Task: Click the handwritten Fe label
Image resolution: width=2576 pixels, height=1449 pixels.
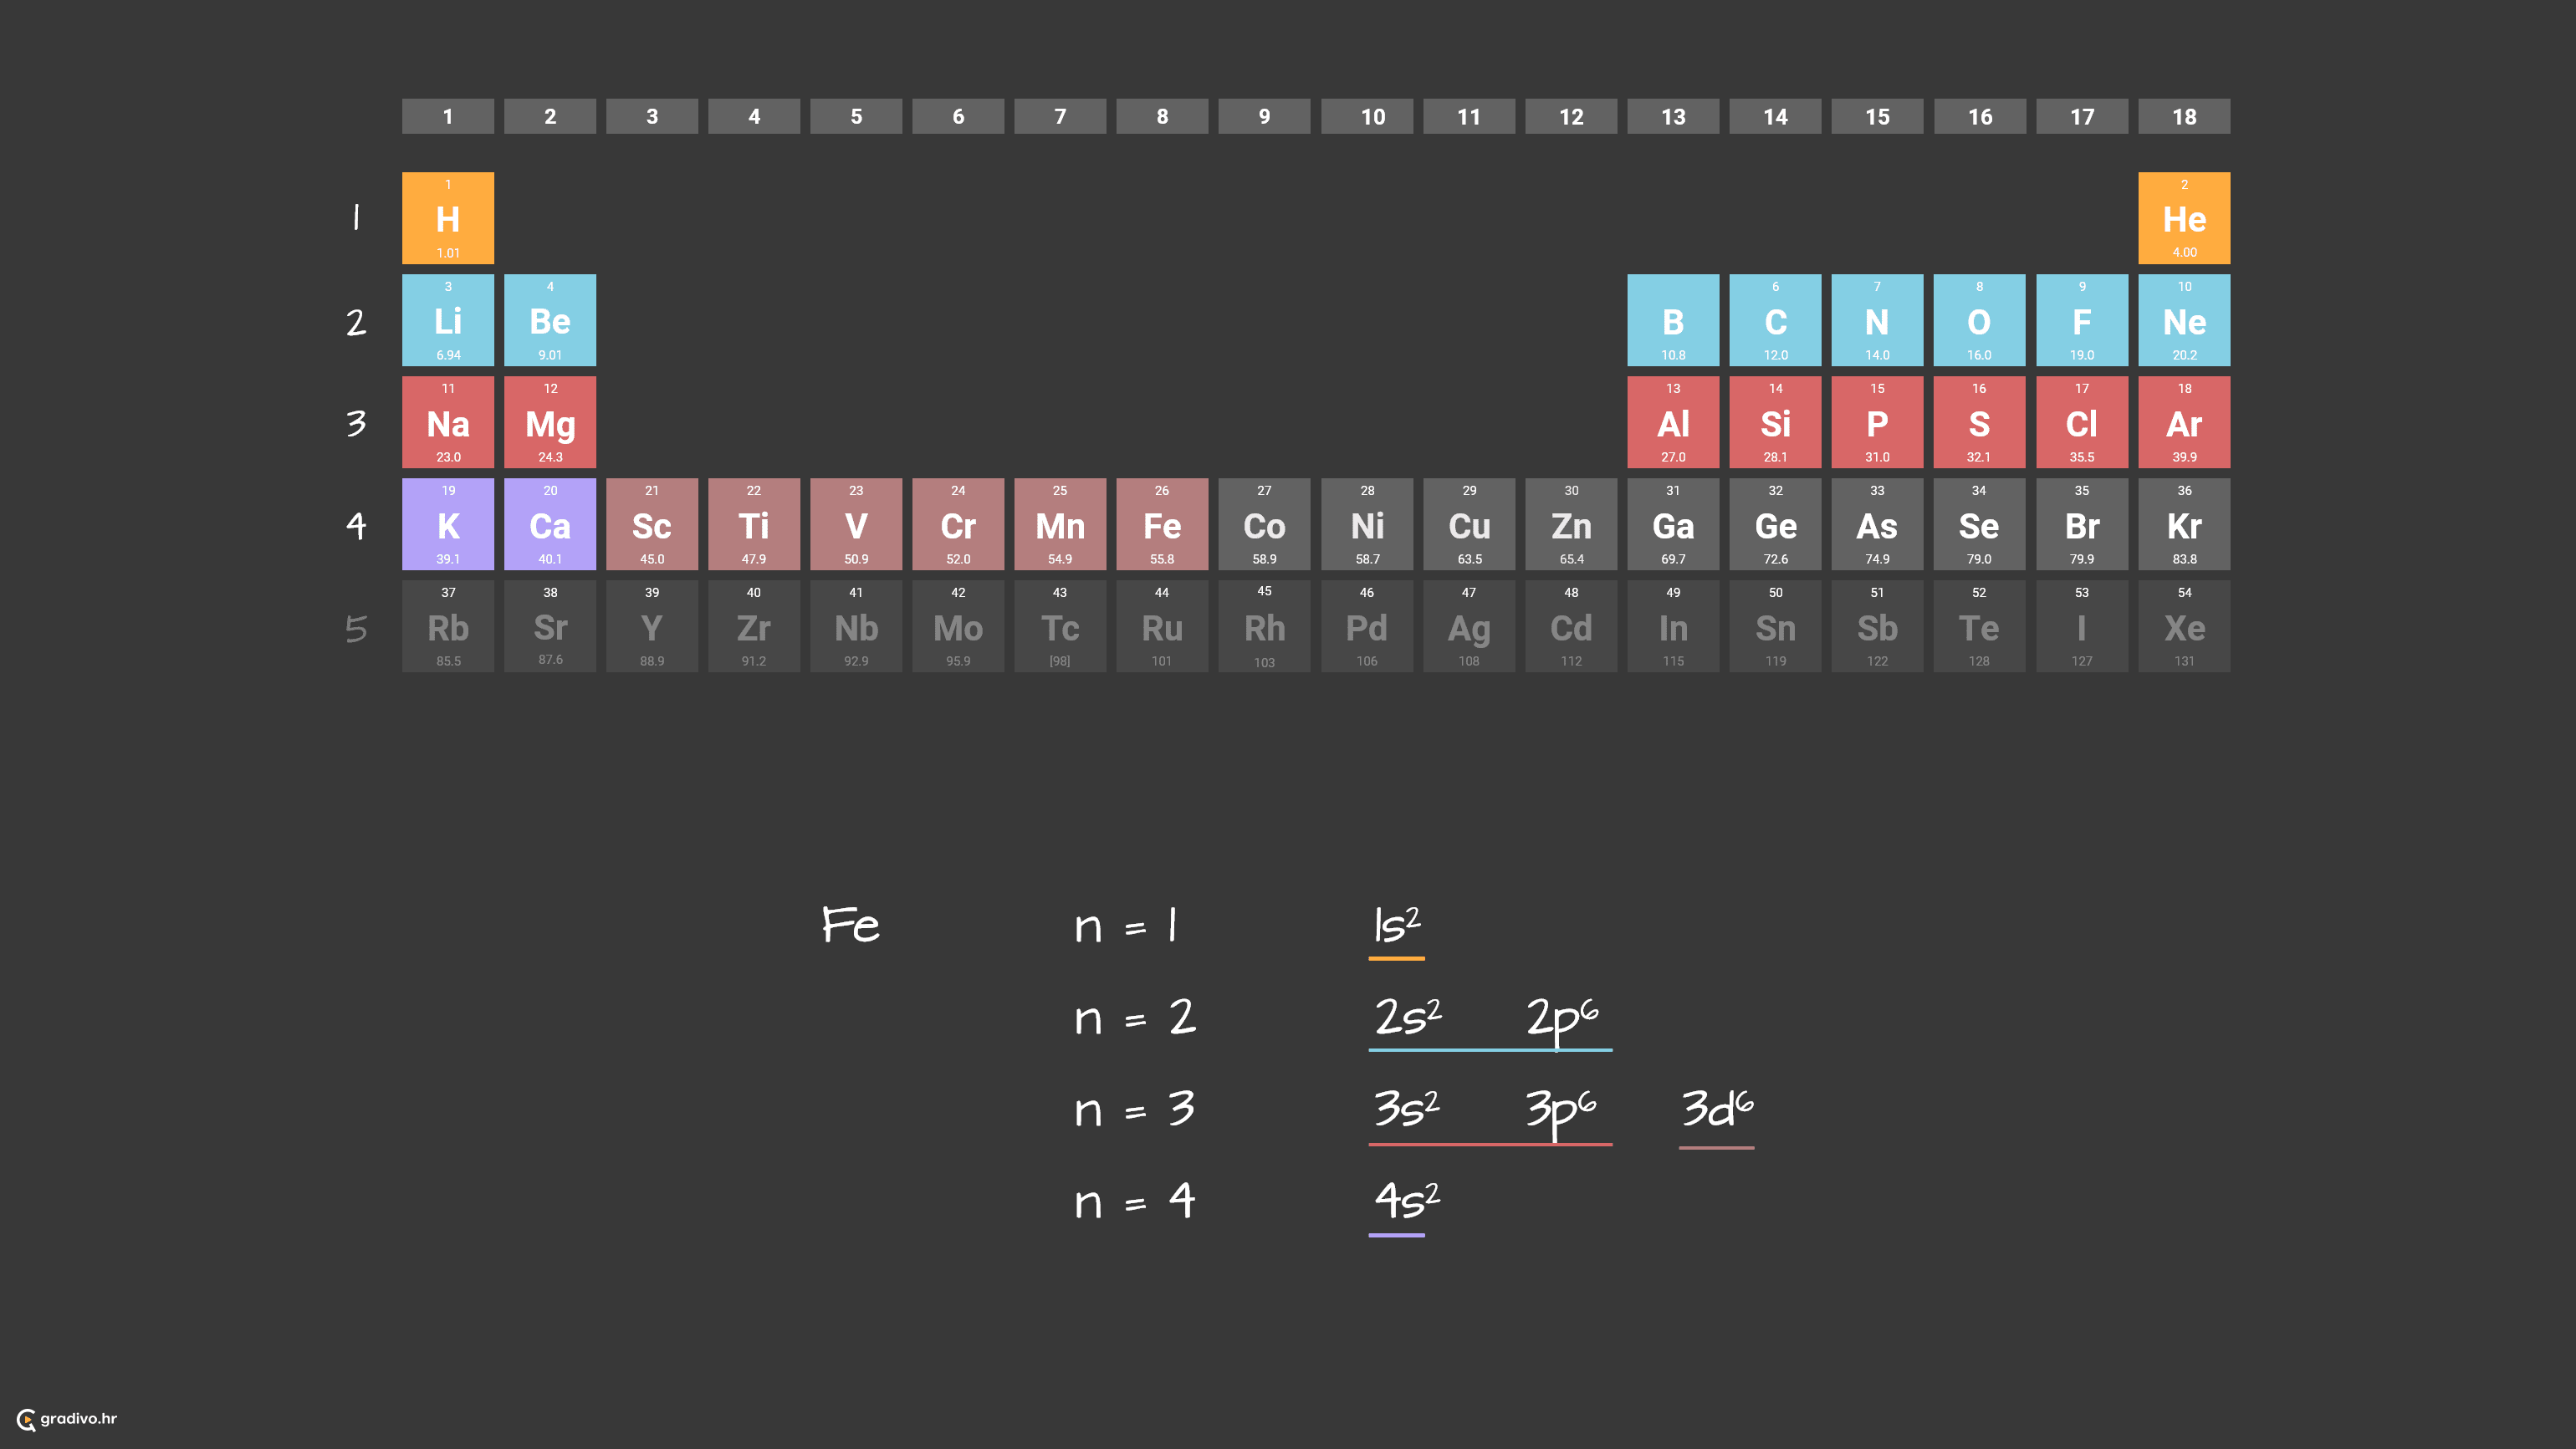Action: (x=850, y=925)
